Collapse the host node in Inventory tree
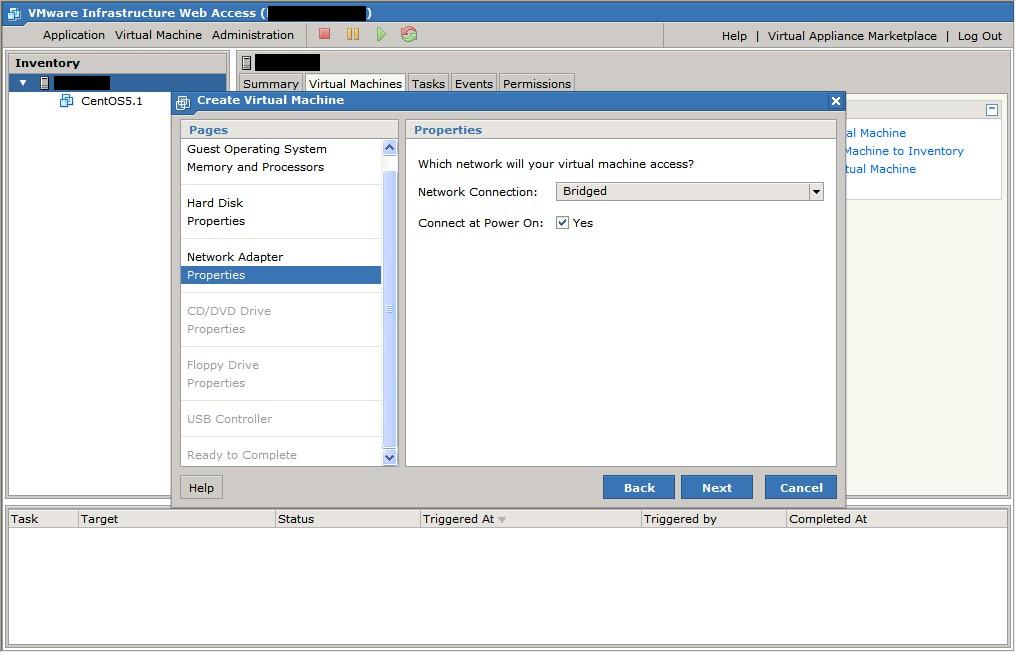 (x=23, y=83)
